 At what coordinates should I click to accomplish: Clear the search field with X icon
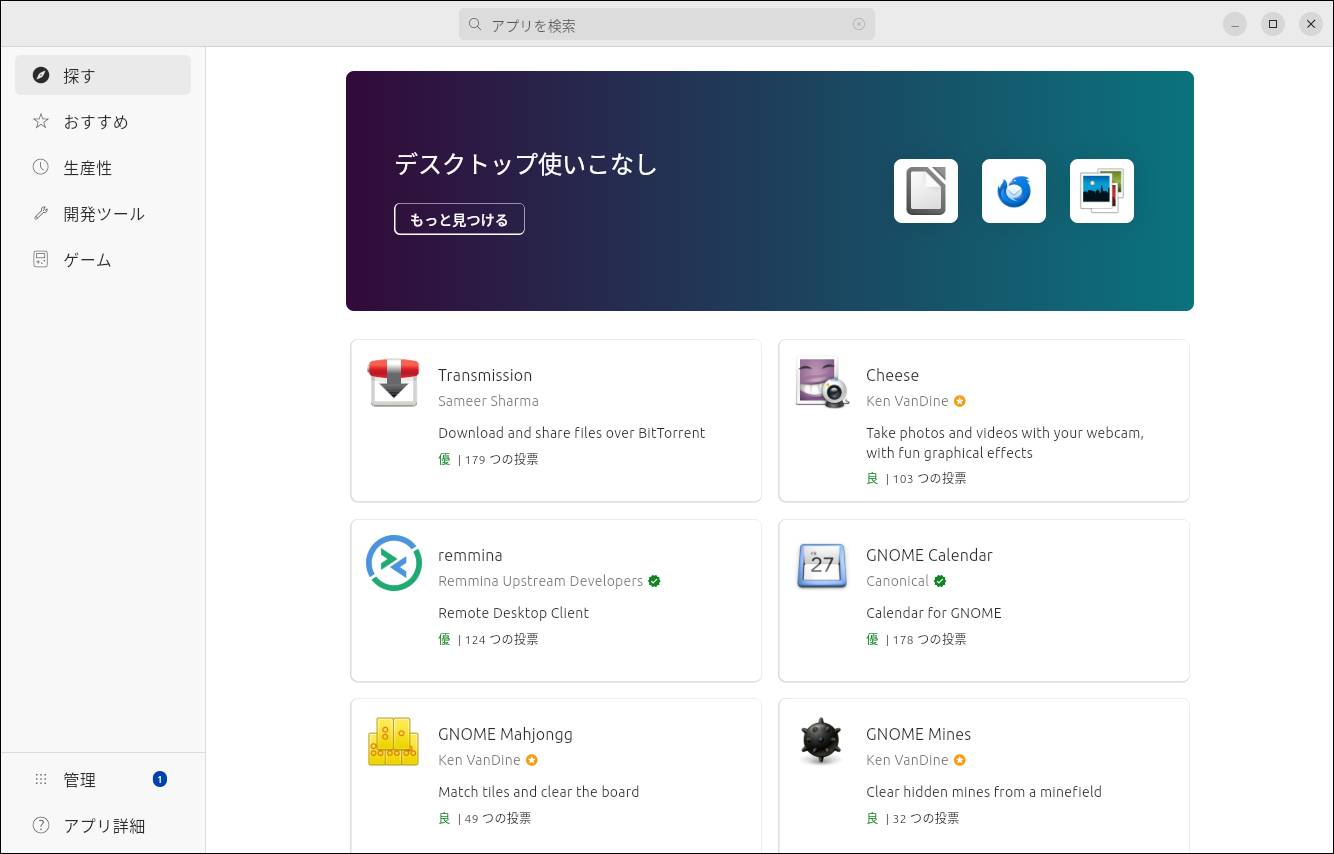point(859,24)
